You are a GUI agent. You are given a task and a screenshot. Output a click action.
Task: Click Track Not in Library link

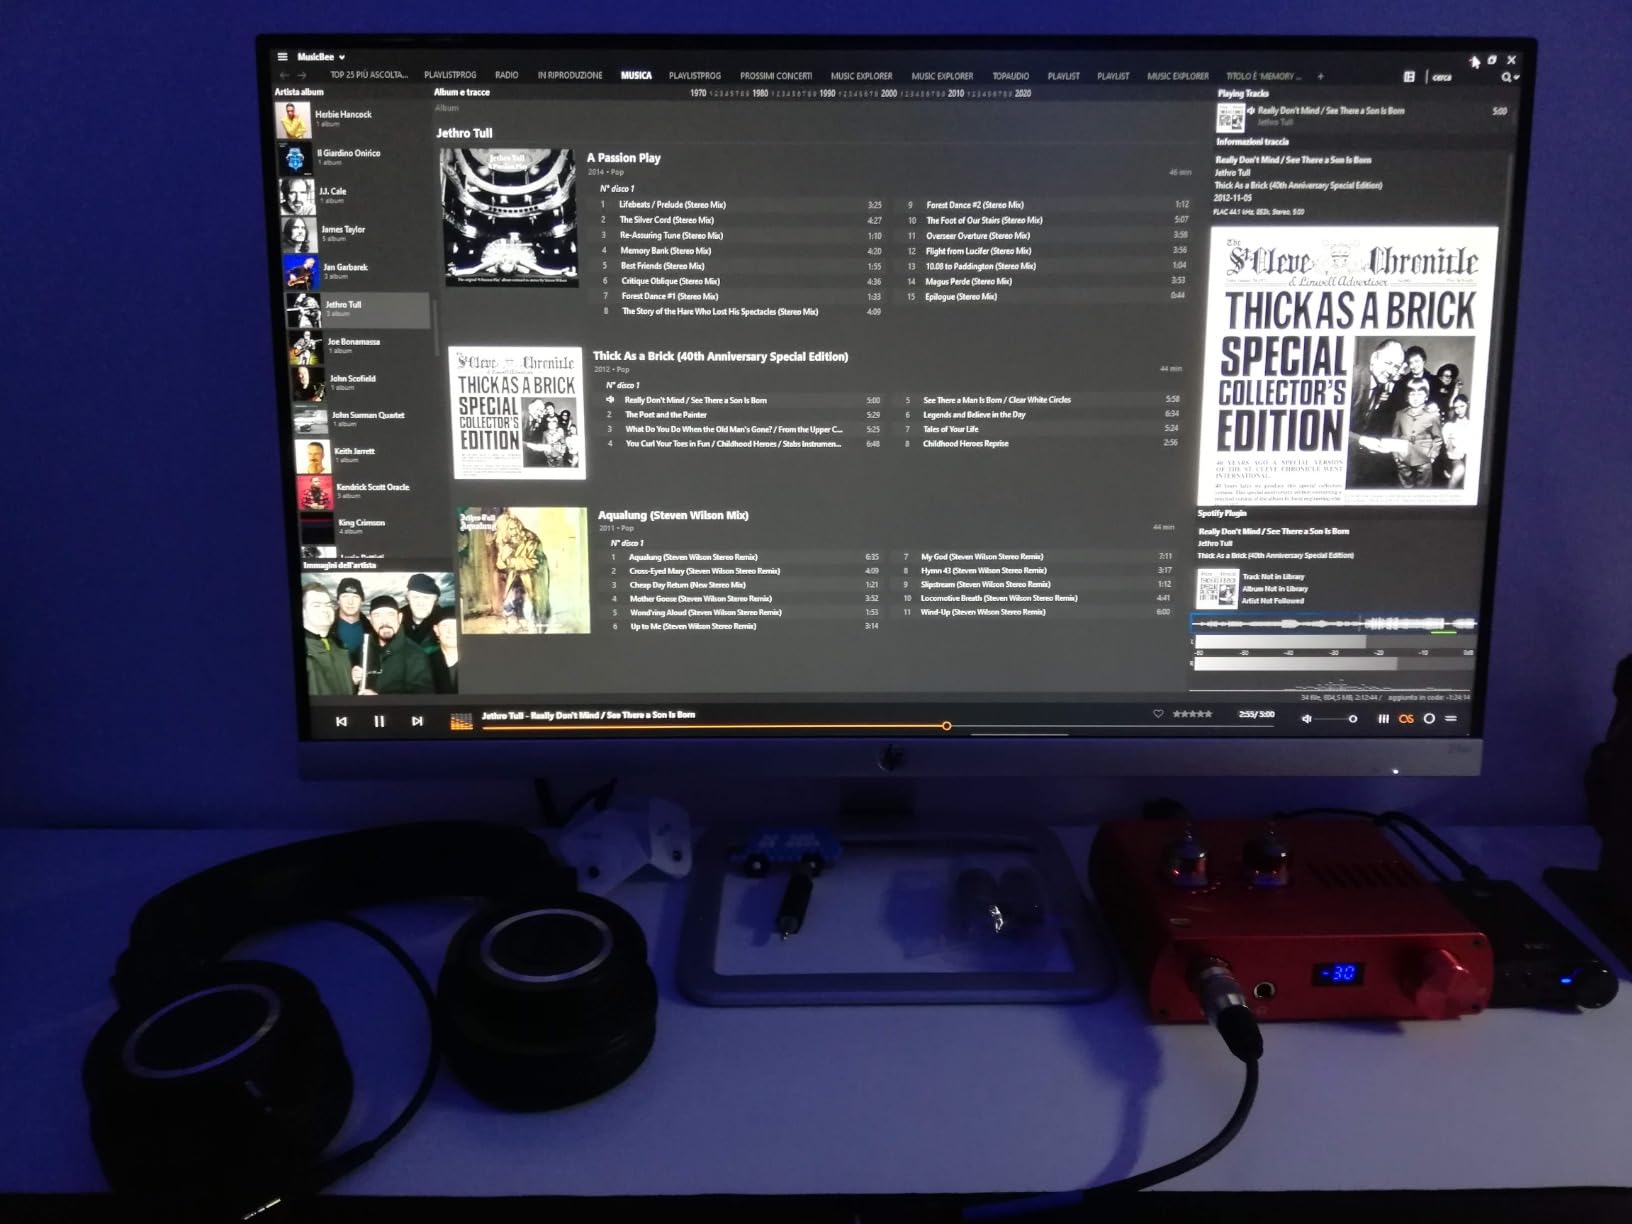1273,577
